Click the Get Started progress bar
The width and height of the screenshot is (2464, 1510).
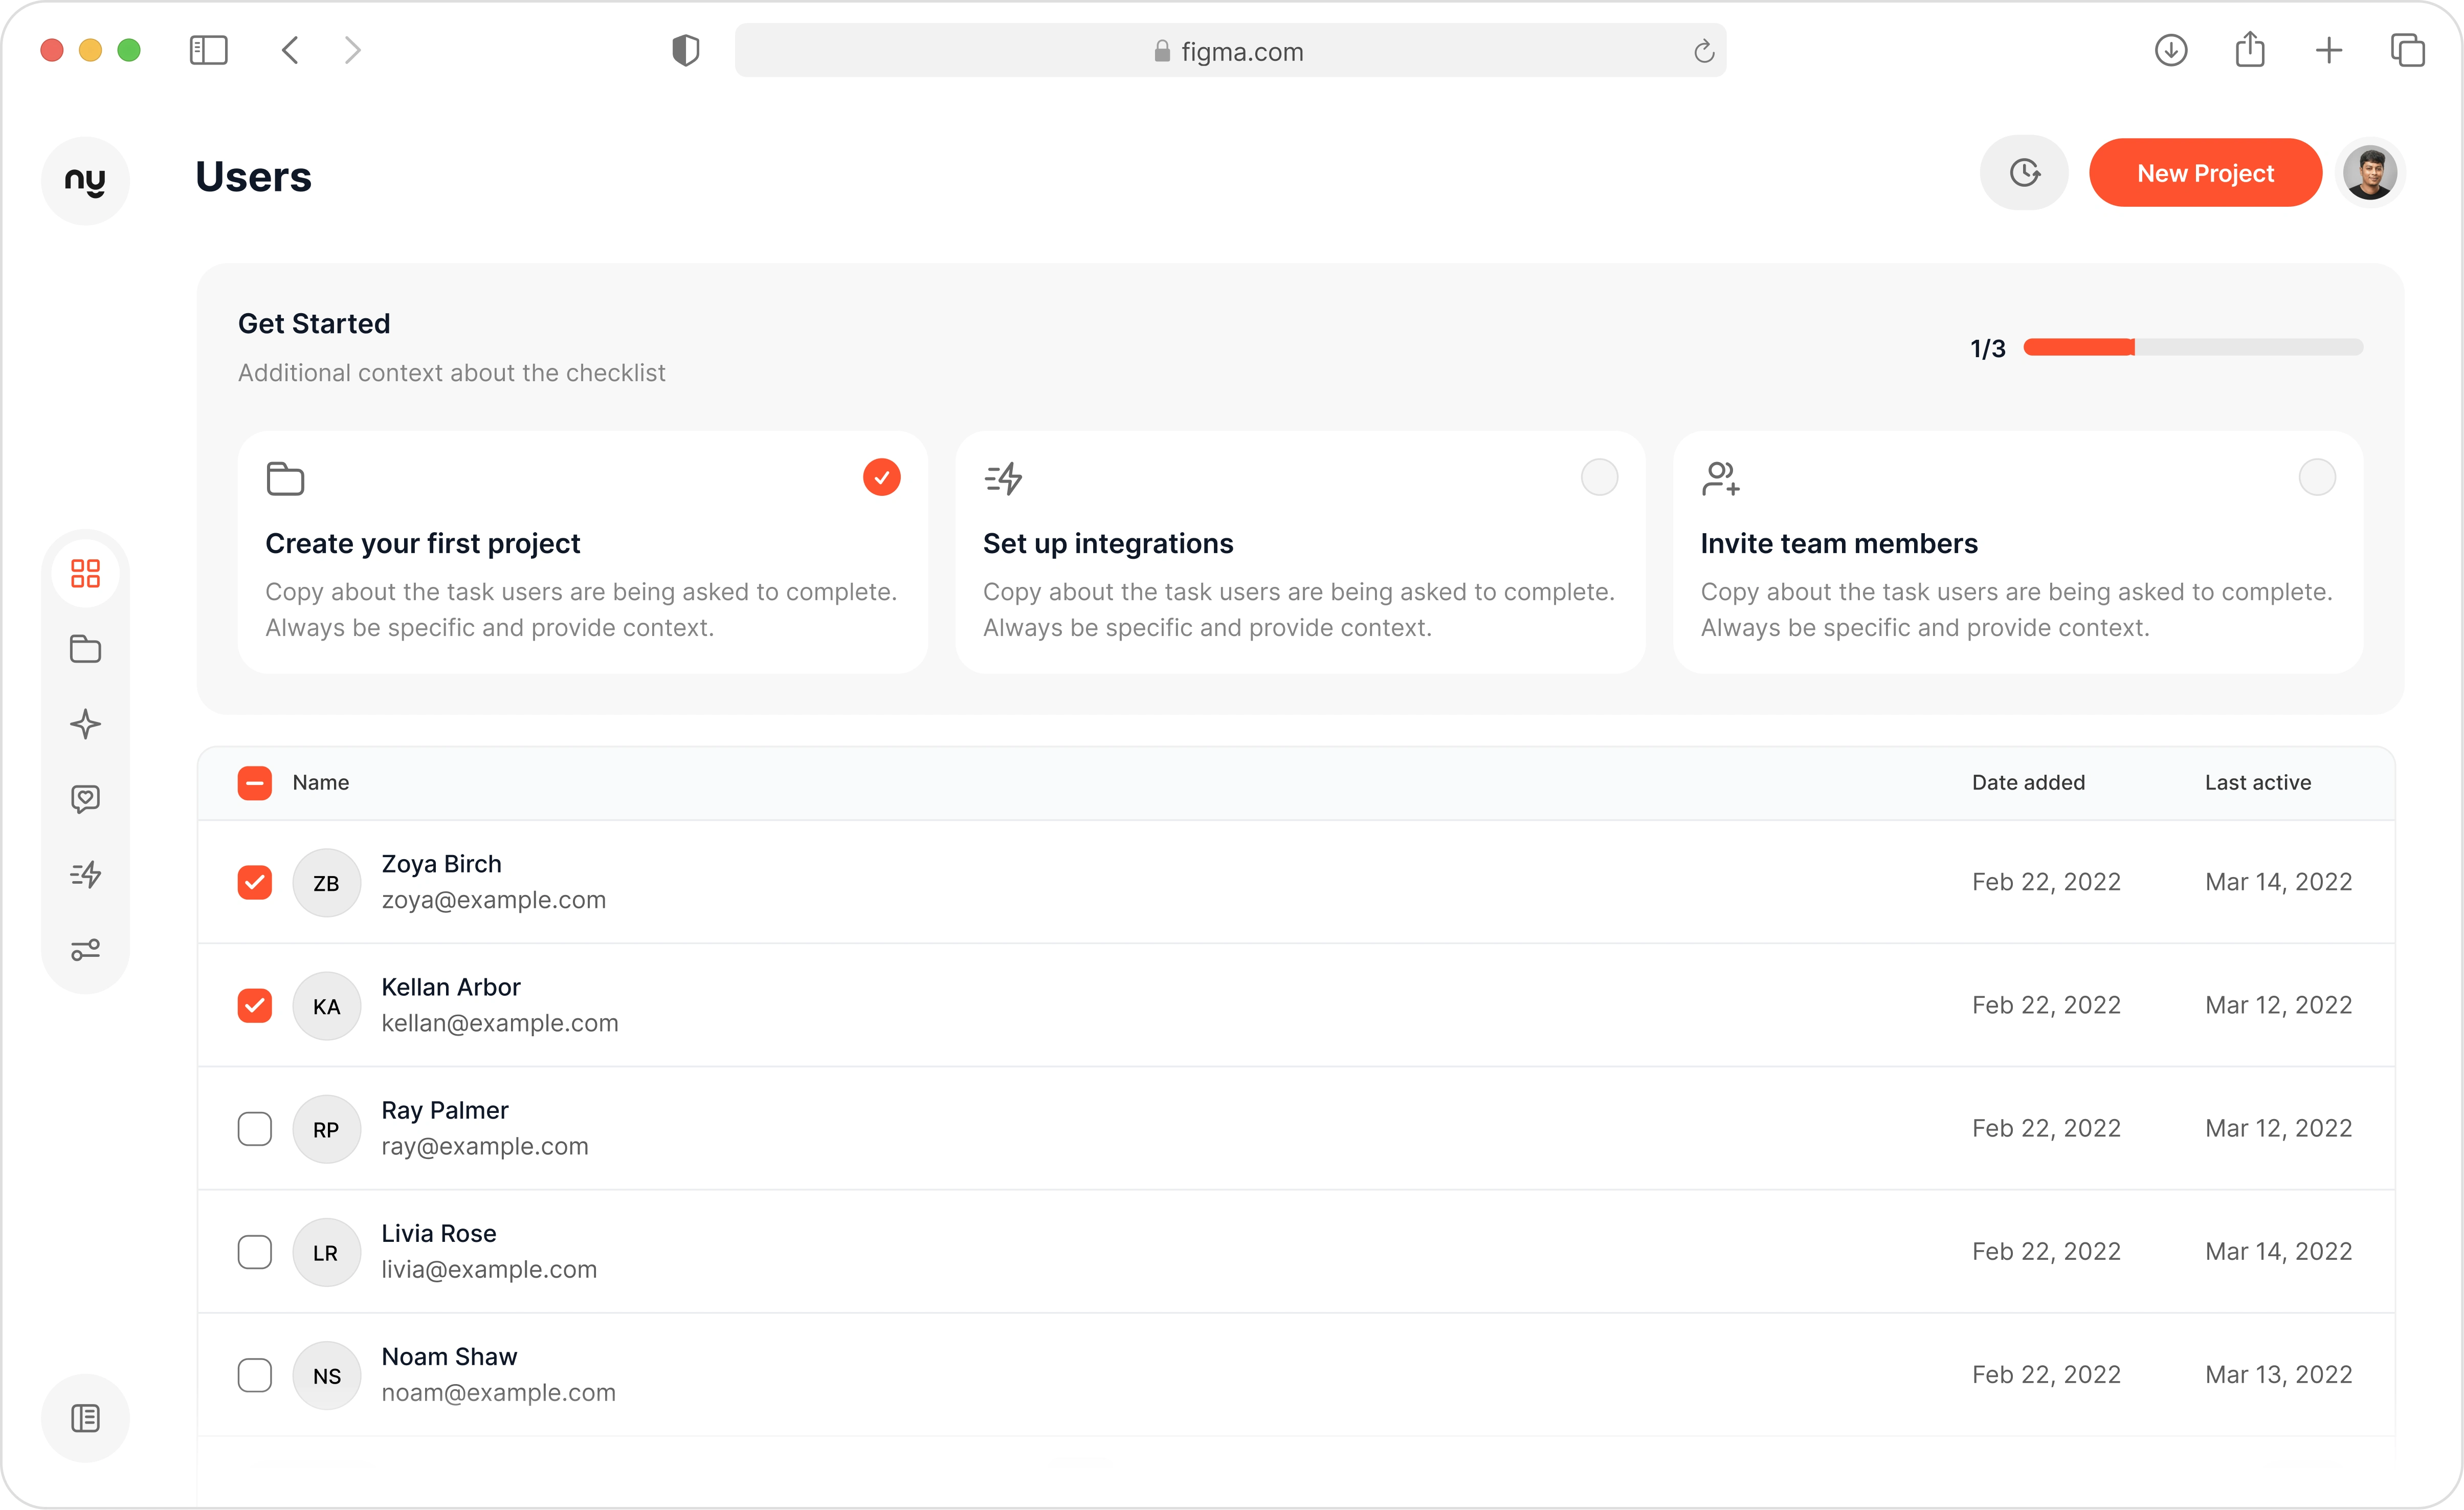tap(2192, 347)
